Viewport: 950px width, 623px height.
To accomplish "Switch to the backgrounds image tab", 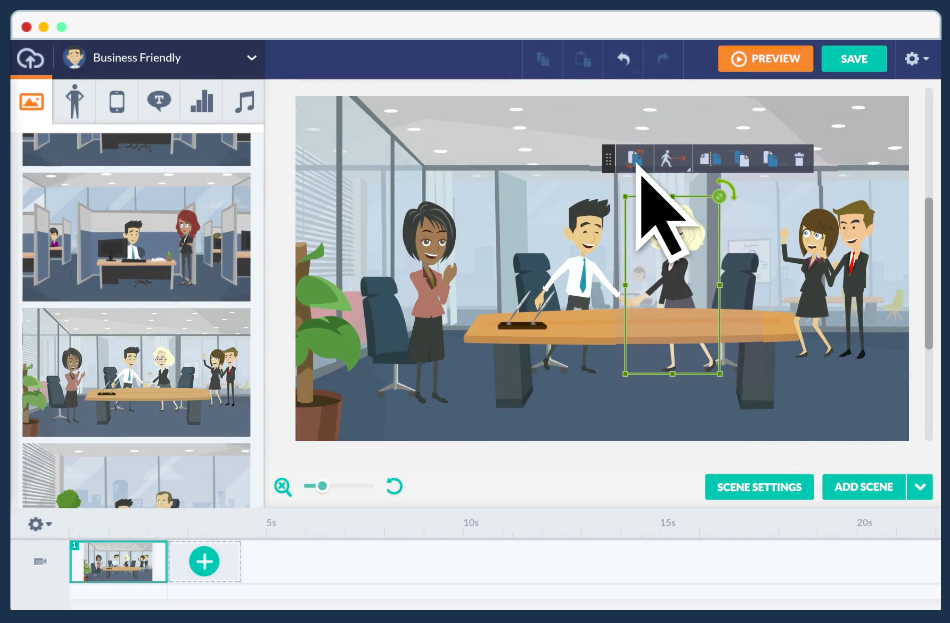I will (x=32, y=101).
